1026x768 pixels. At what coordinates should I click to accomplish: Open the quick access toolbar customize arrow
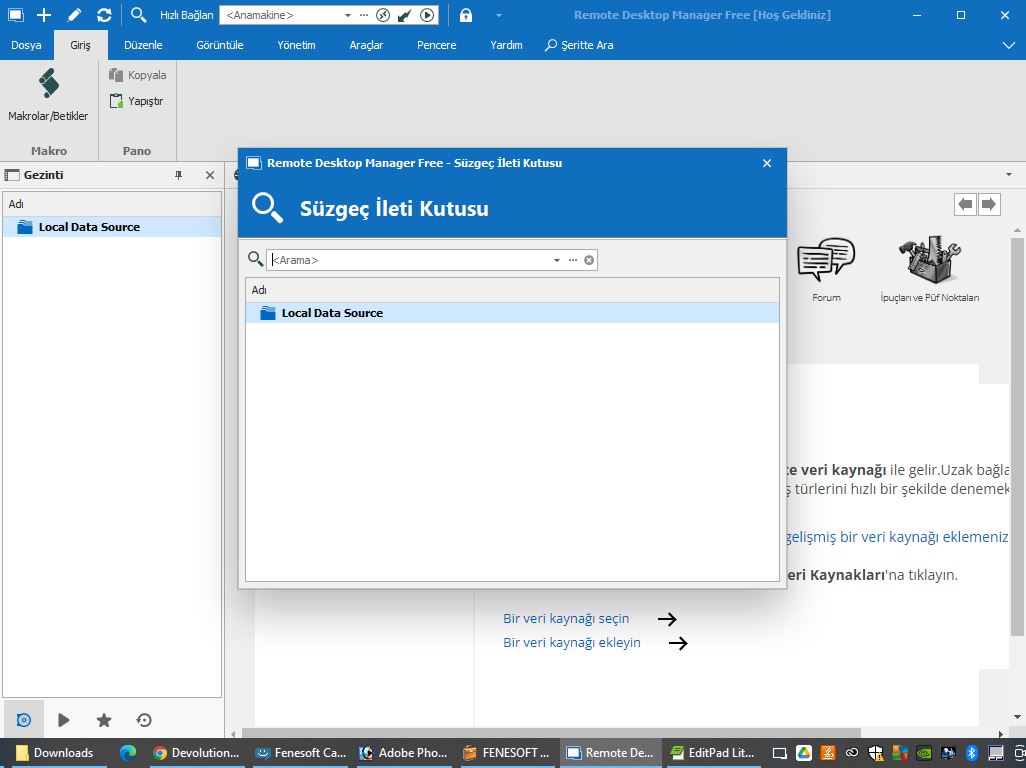[x=499, y=15]
